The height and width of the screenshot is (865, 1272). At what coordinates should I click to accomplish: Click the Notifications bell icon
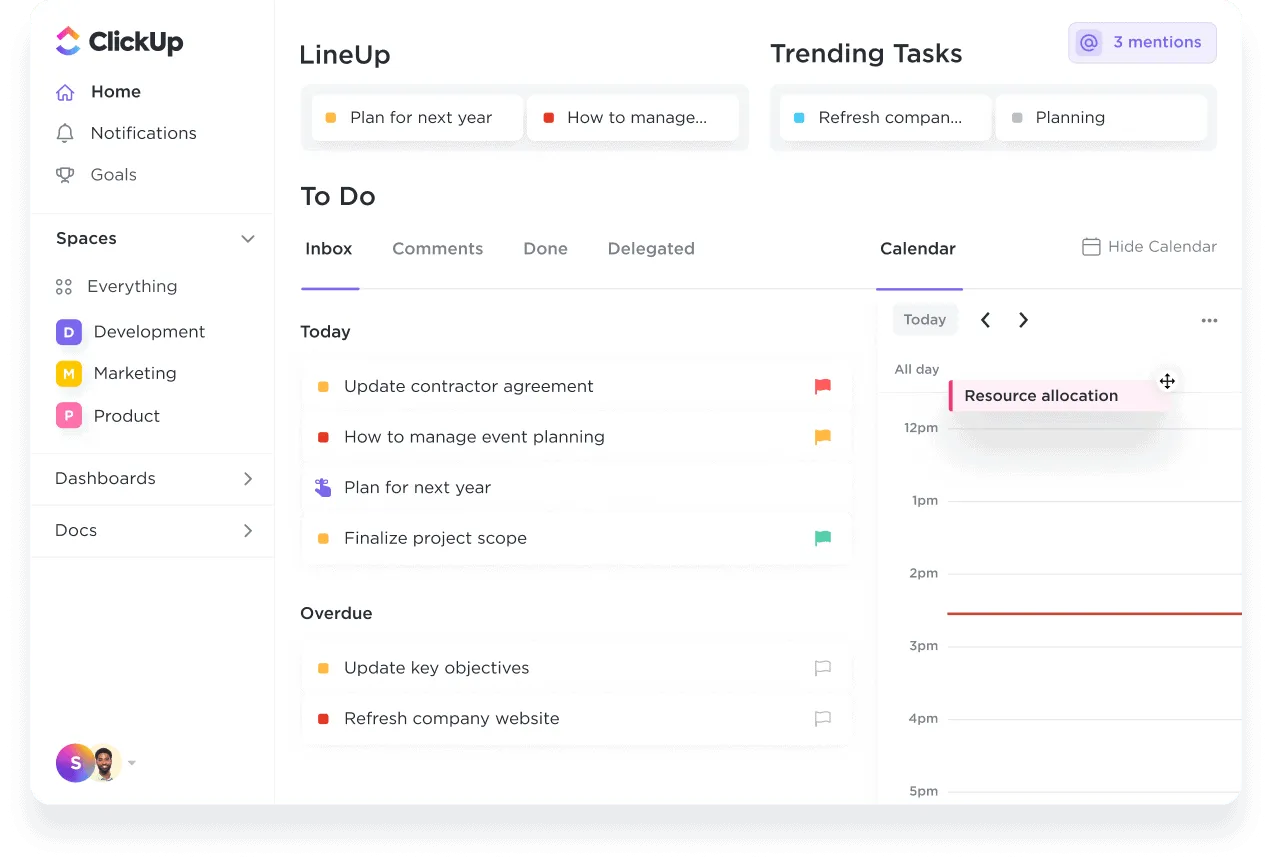pos(65,133)
